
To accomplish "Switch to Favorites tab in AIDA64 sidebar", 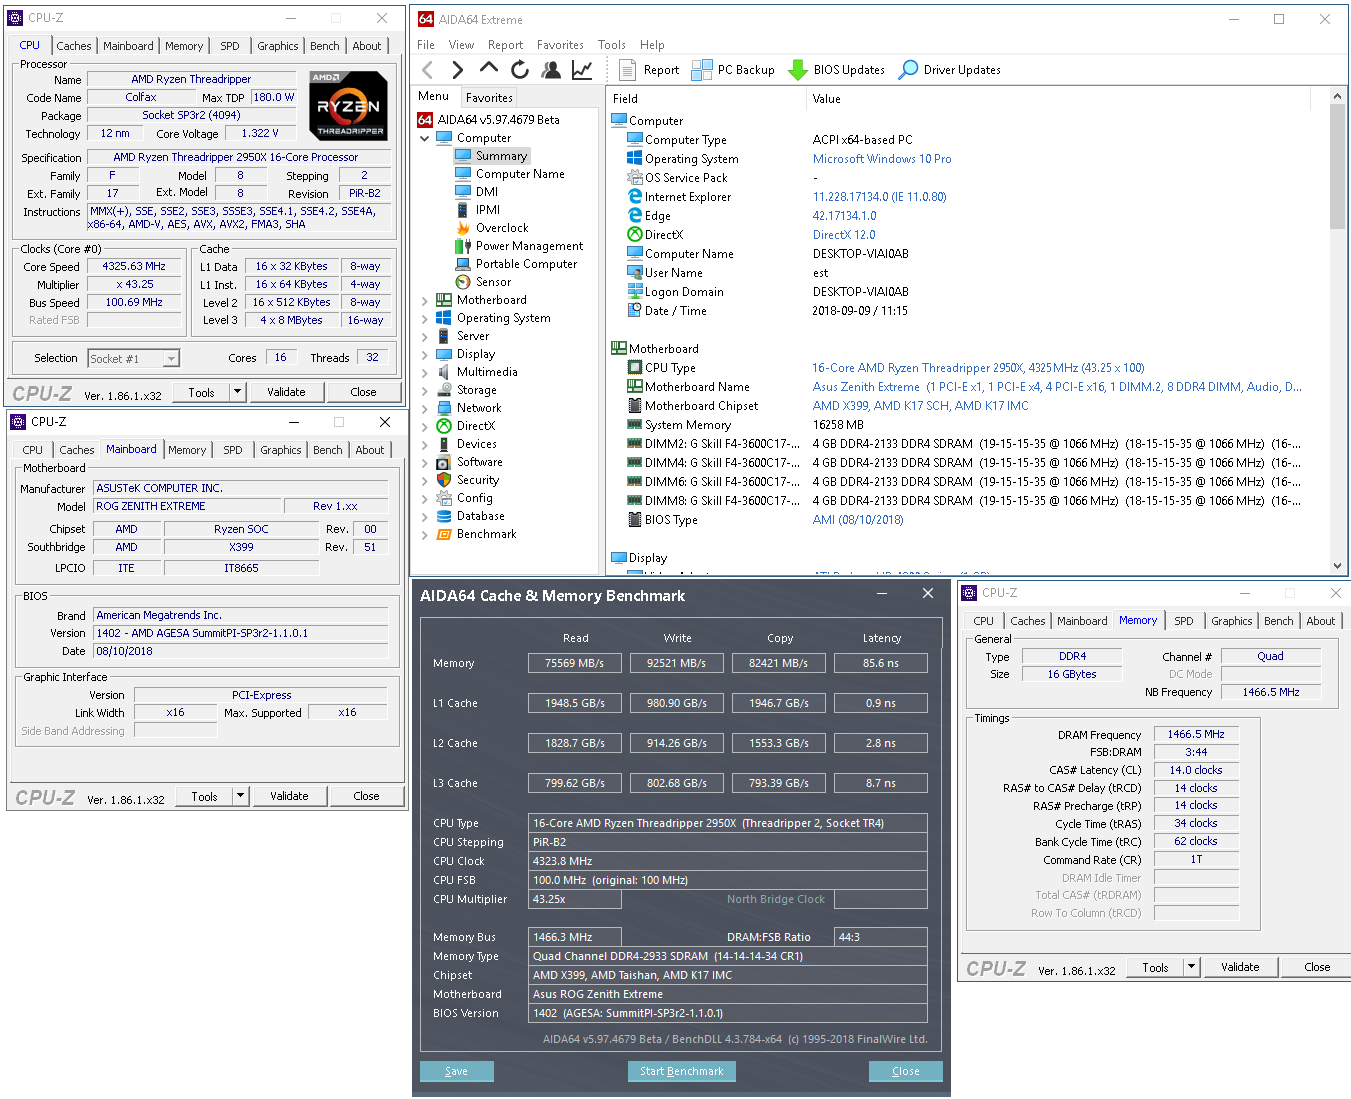I will 489,97.
